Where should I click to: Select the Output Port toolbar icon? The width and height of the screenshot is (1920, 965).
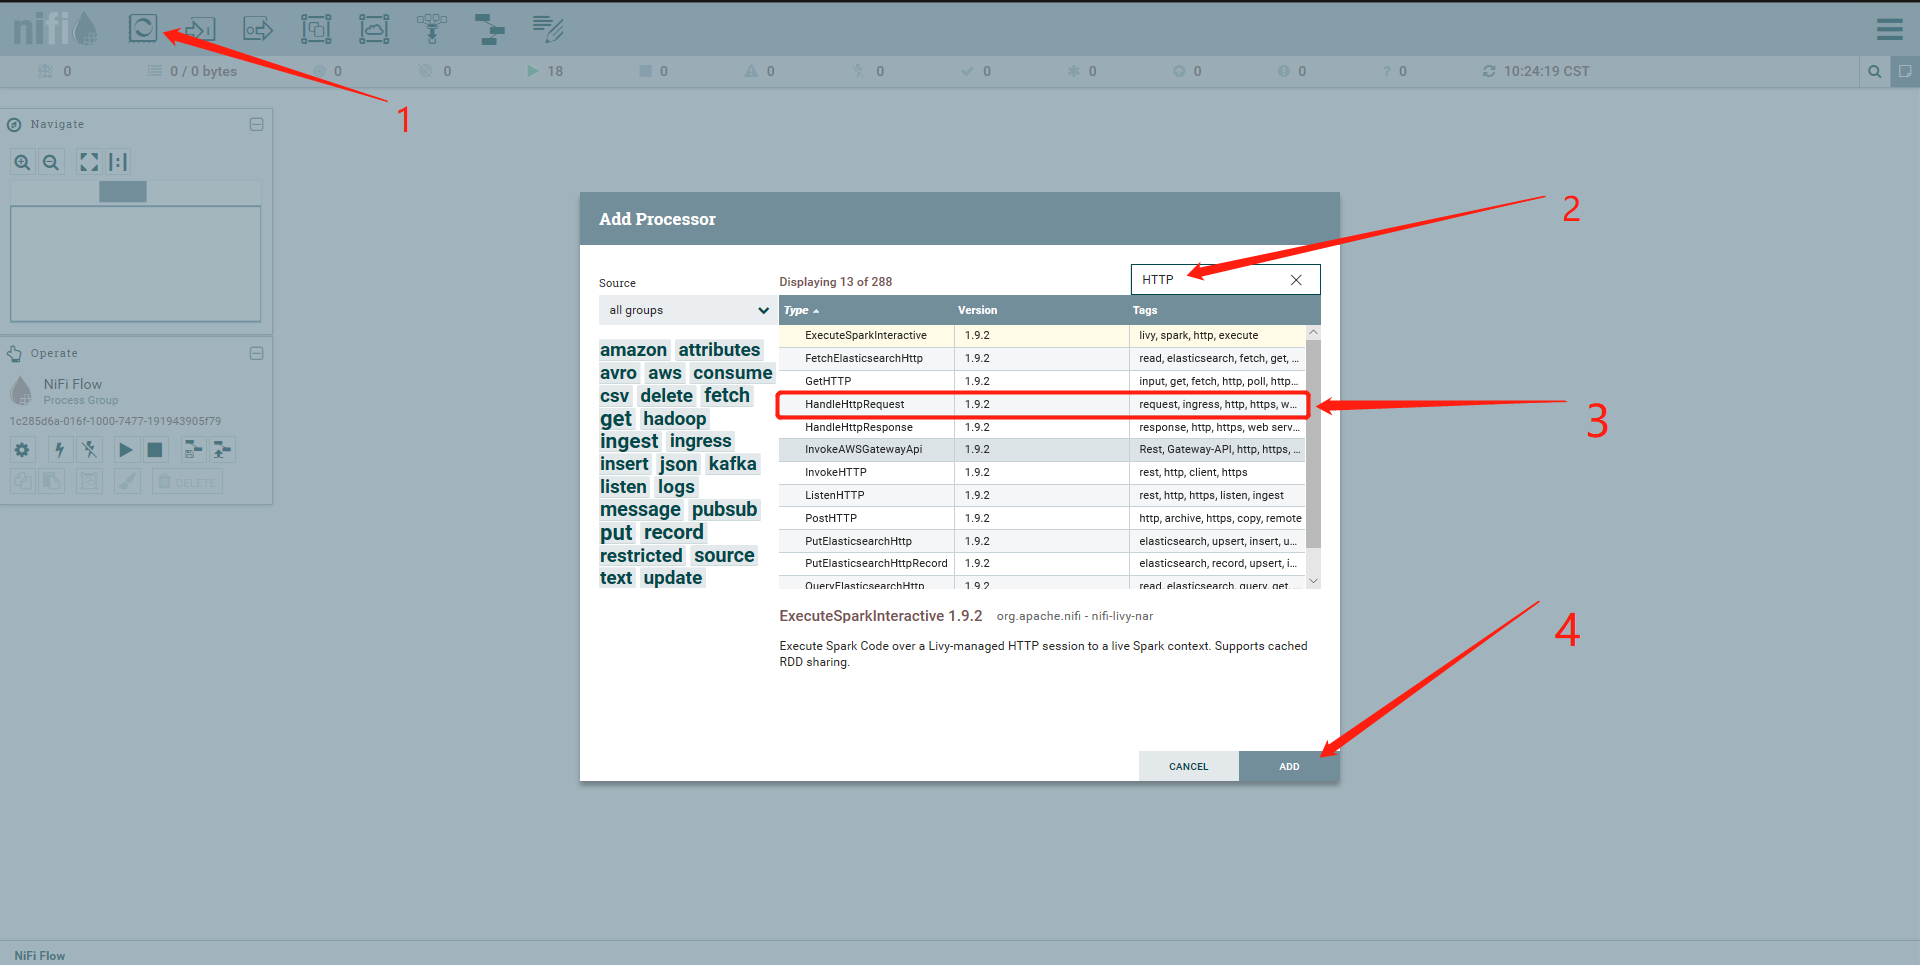[x=258, y=28]
